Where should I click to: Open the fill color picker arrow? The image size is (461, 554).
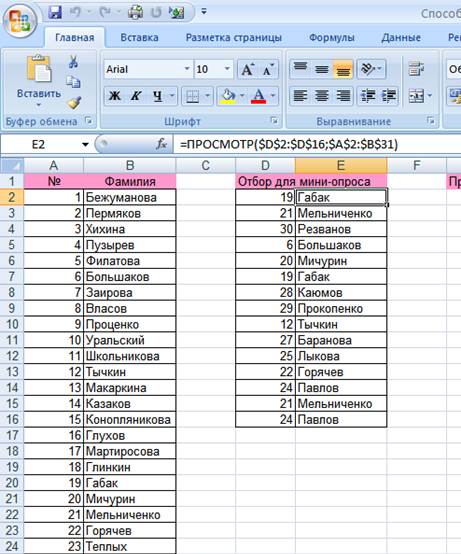pyautogui.click(x=242, y=96)
